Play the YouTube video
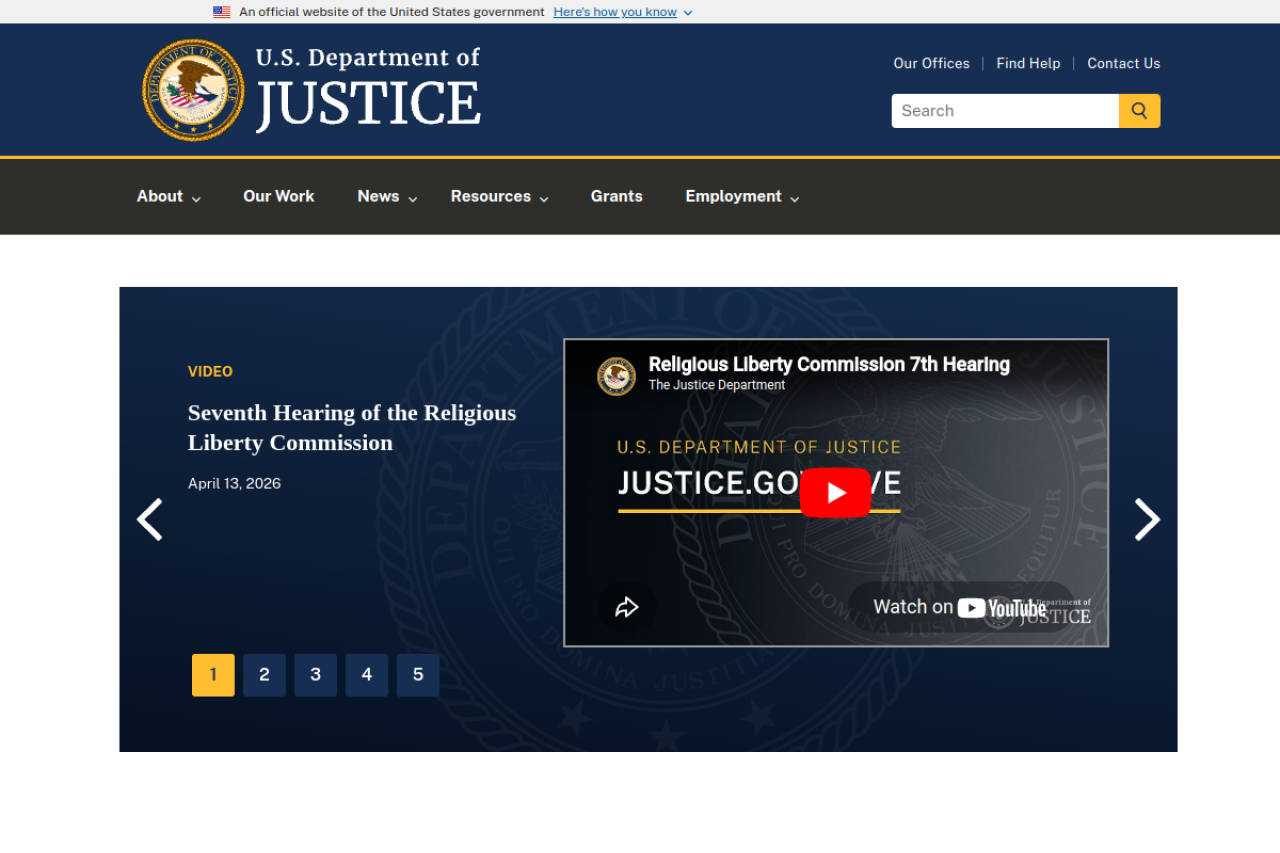 tap(835, 492)
